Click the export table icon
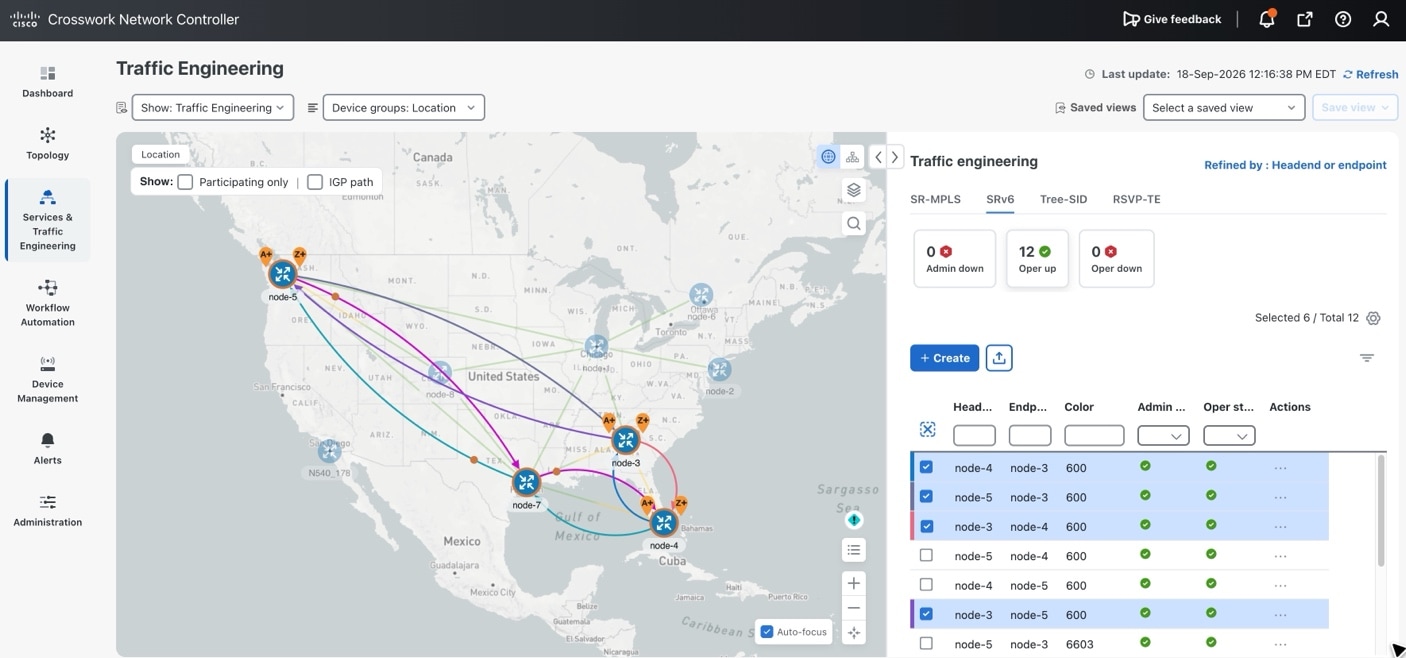Viewport: 1406px width, 658px height. click(999, 358)
